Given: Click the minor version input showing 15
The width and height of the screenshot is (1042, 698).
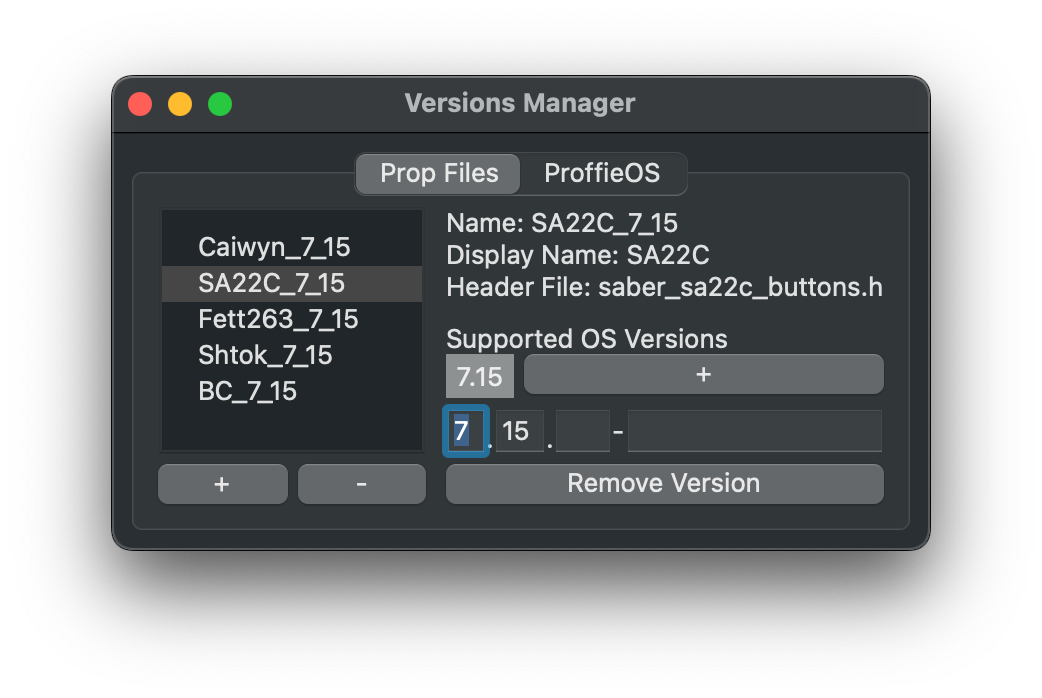Looking at the screenshot, I should pos(519,430).
